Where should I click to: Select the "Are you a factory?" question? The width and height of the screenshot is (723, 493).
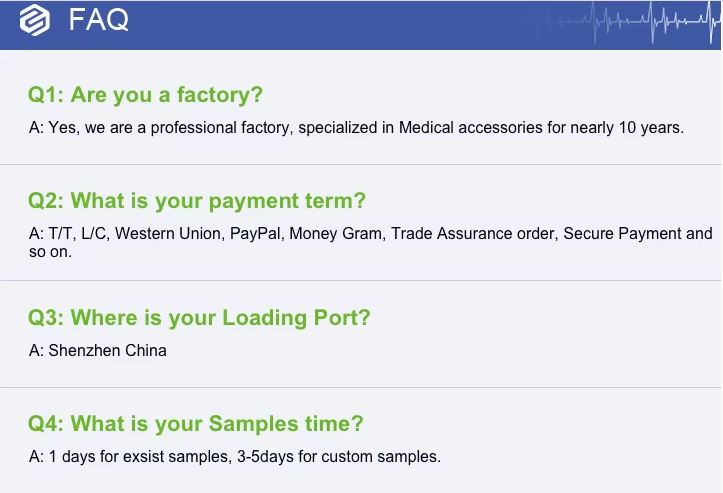[146, 95]
